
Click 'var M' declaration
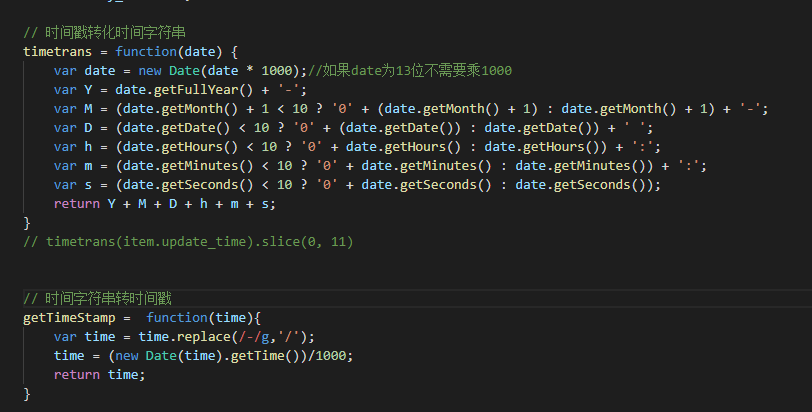[73, 109]
